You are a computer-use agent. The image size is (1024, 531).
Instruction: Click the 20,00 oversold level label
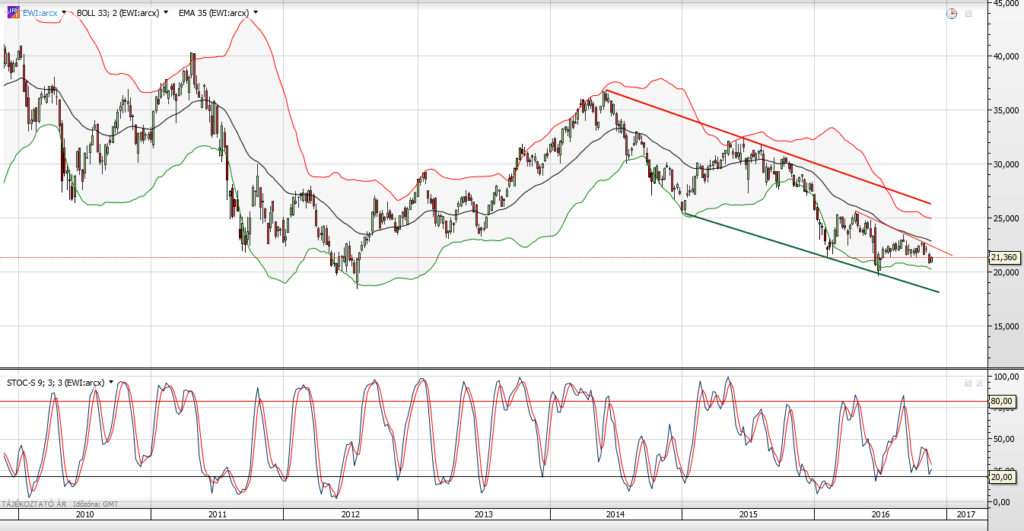pyautogui.click(x=1003, y=477)
